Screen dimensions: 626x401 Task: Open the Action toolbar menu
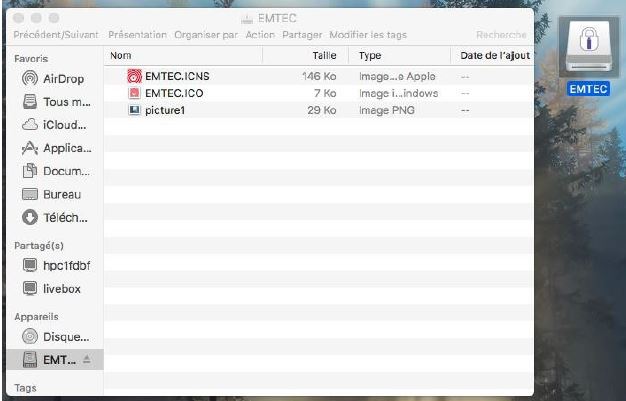(260, 35)
